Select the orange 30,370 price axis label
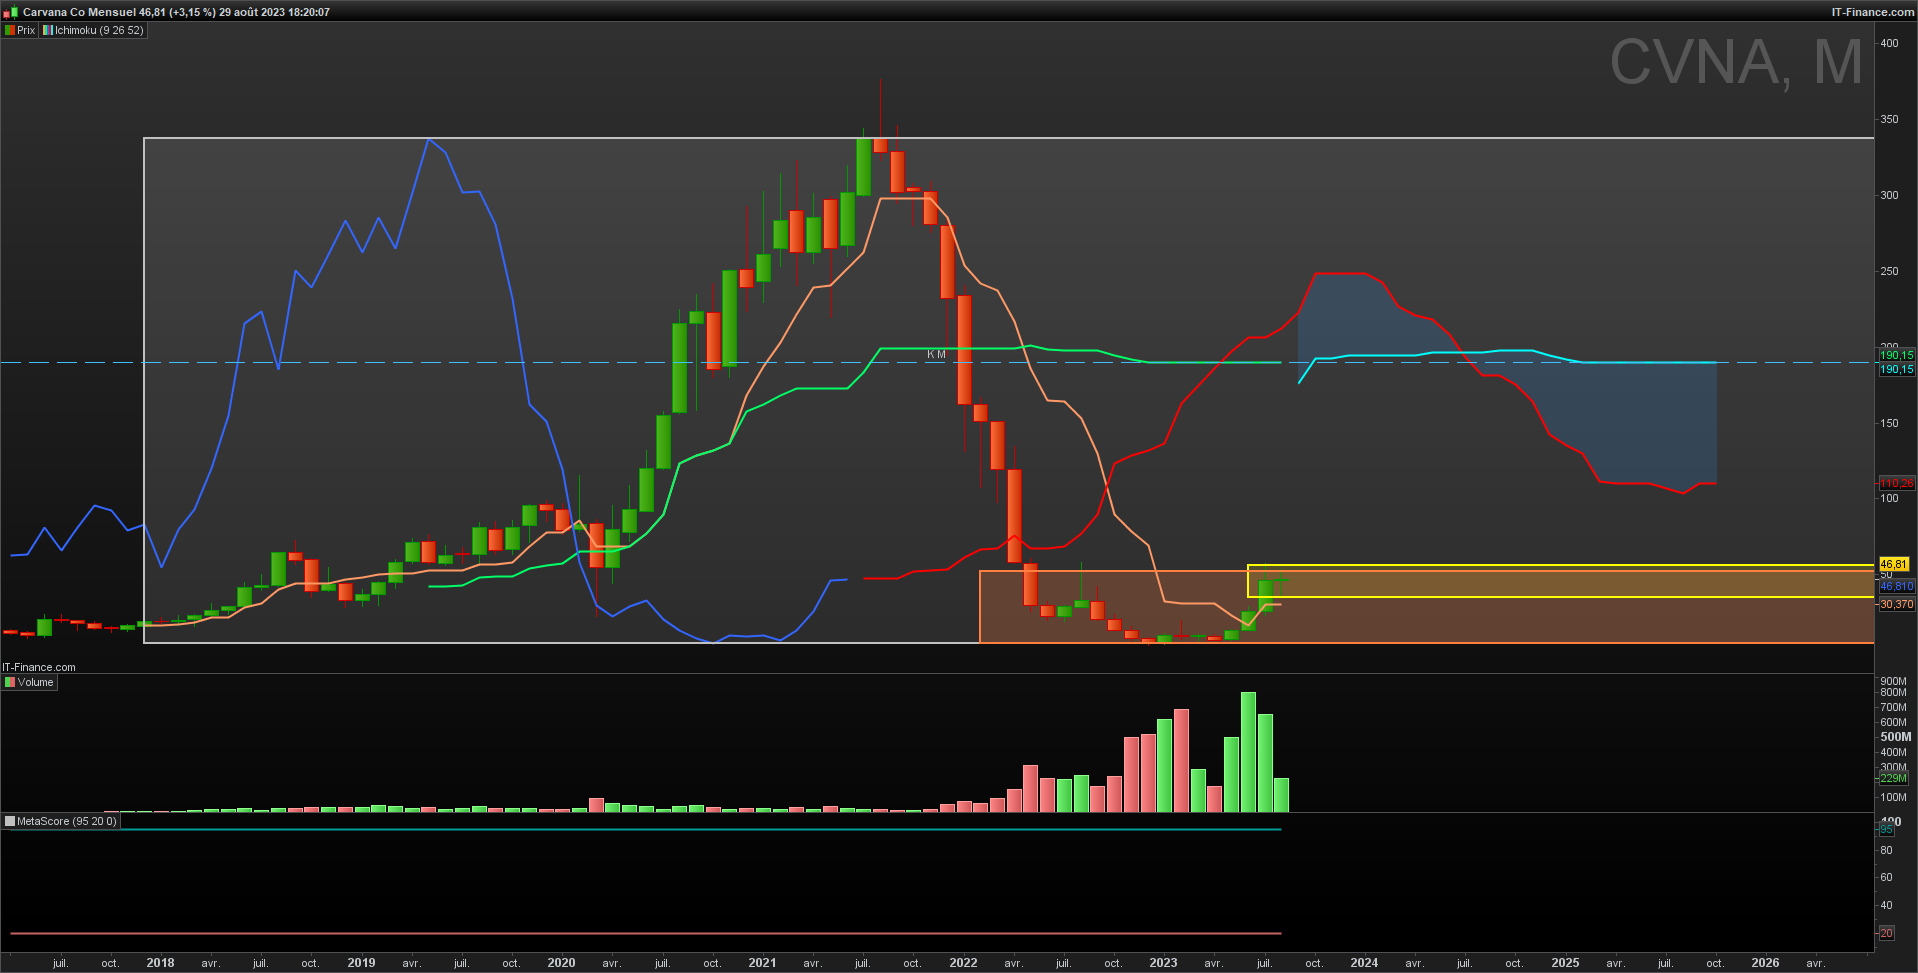This screenshot has width=1918, height=973. click(1896, 604)
